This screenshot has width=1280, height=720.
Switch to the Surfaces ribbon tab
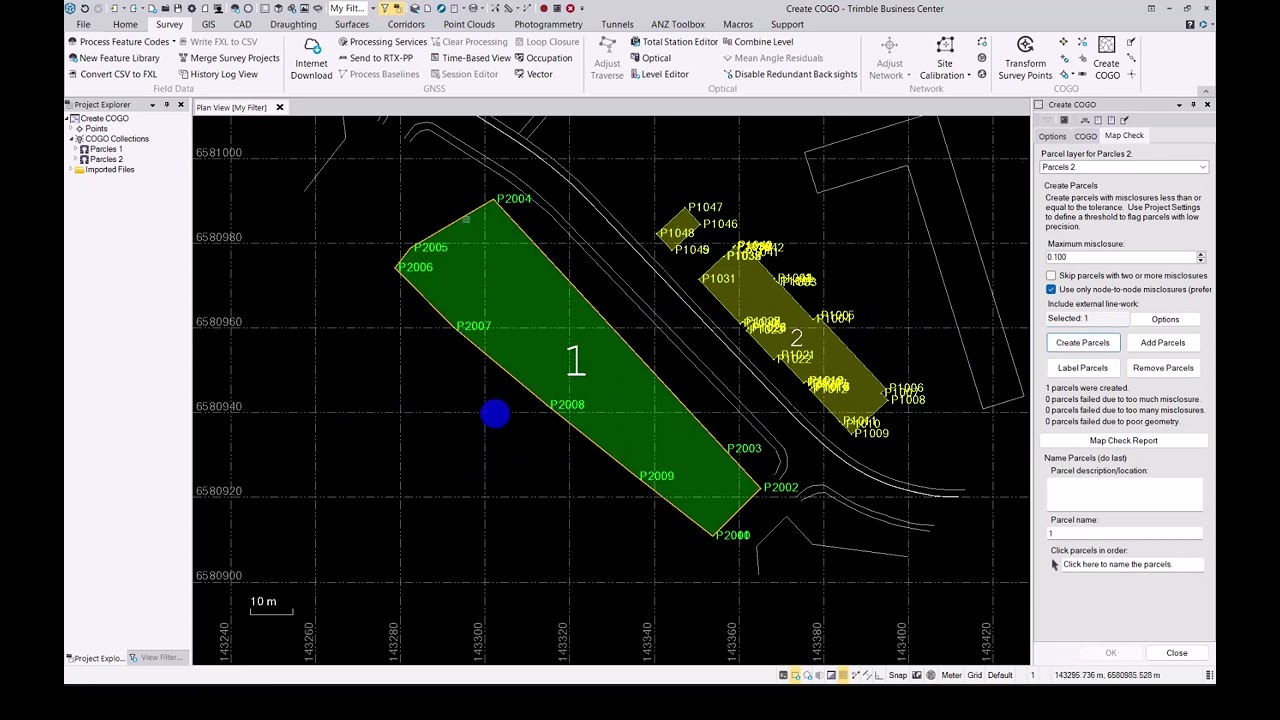pos(352,24)
